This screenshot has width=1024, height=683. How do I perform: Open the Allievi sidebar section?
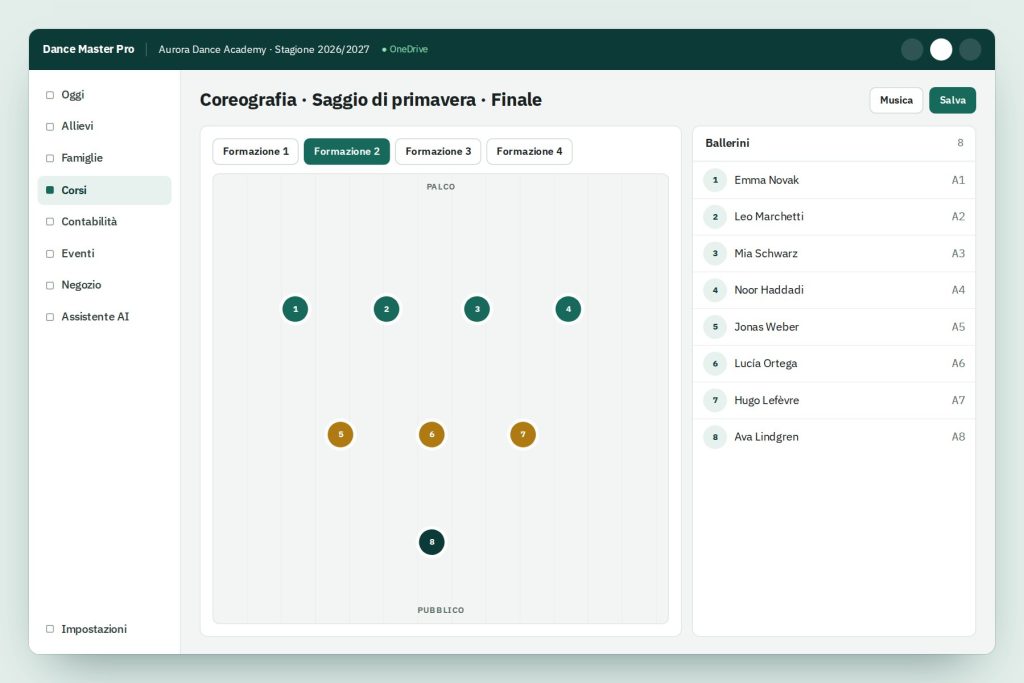pos(104,126)
